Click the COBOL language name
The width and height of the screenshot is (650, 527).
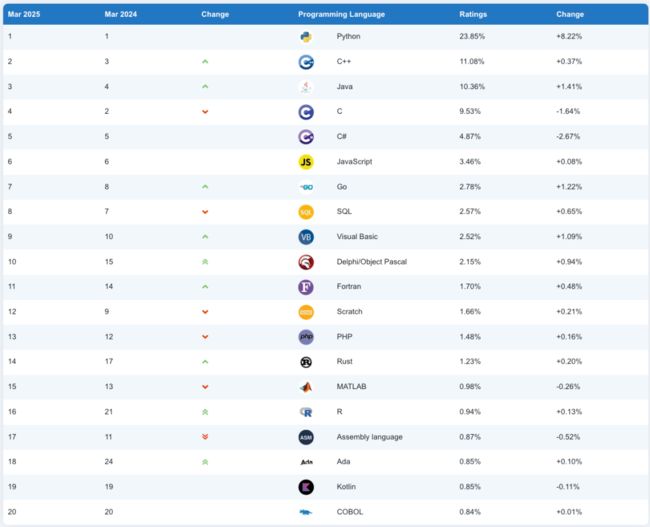click(x=349, y=512)
